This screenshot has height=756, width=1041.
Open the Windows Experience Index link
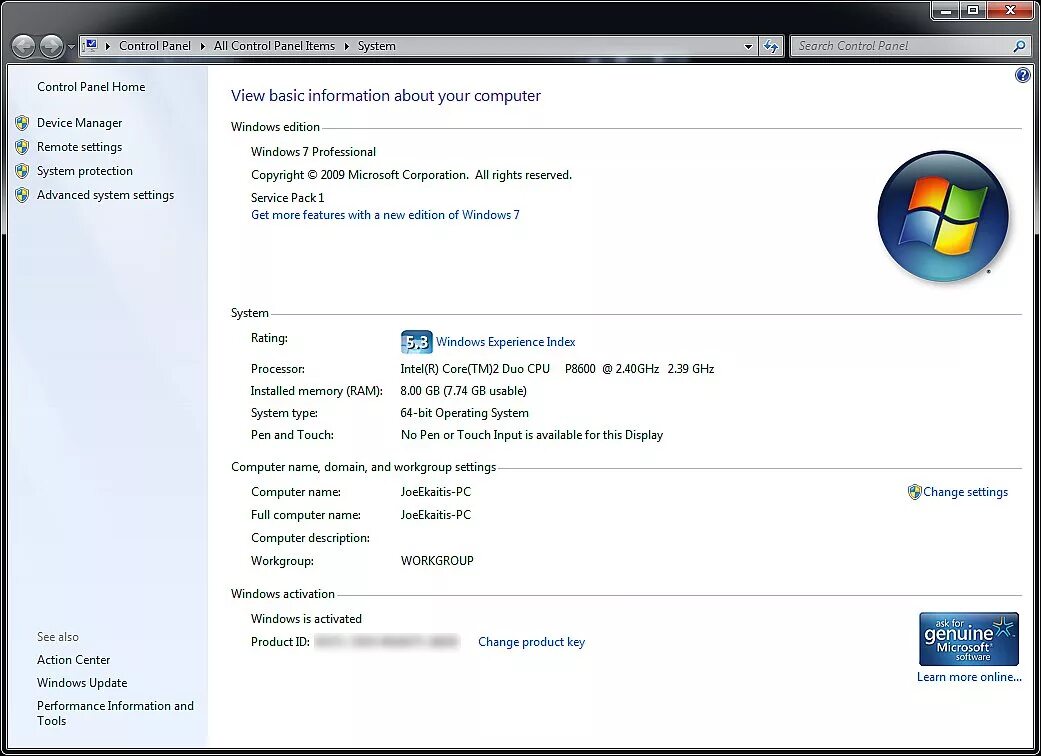506,342
